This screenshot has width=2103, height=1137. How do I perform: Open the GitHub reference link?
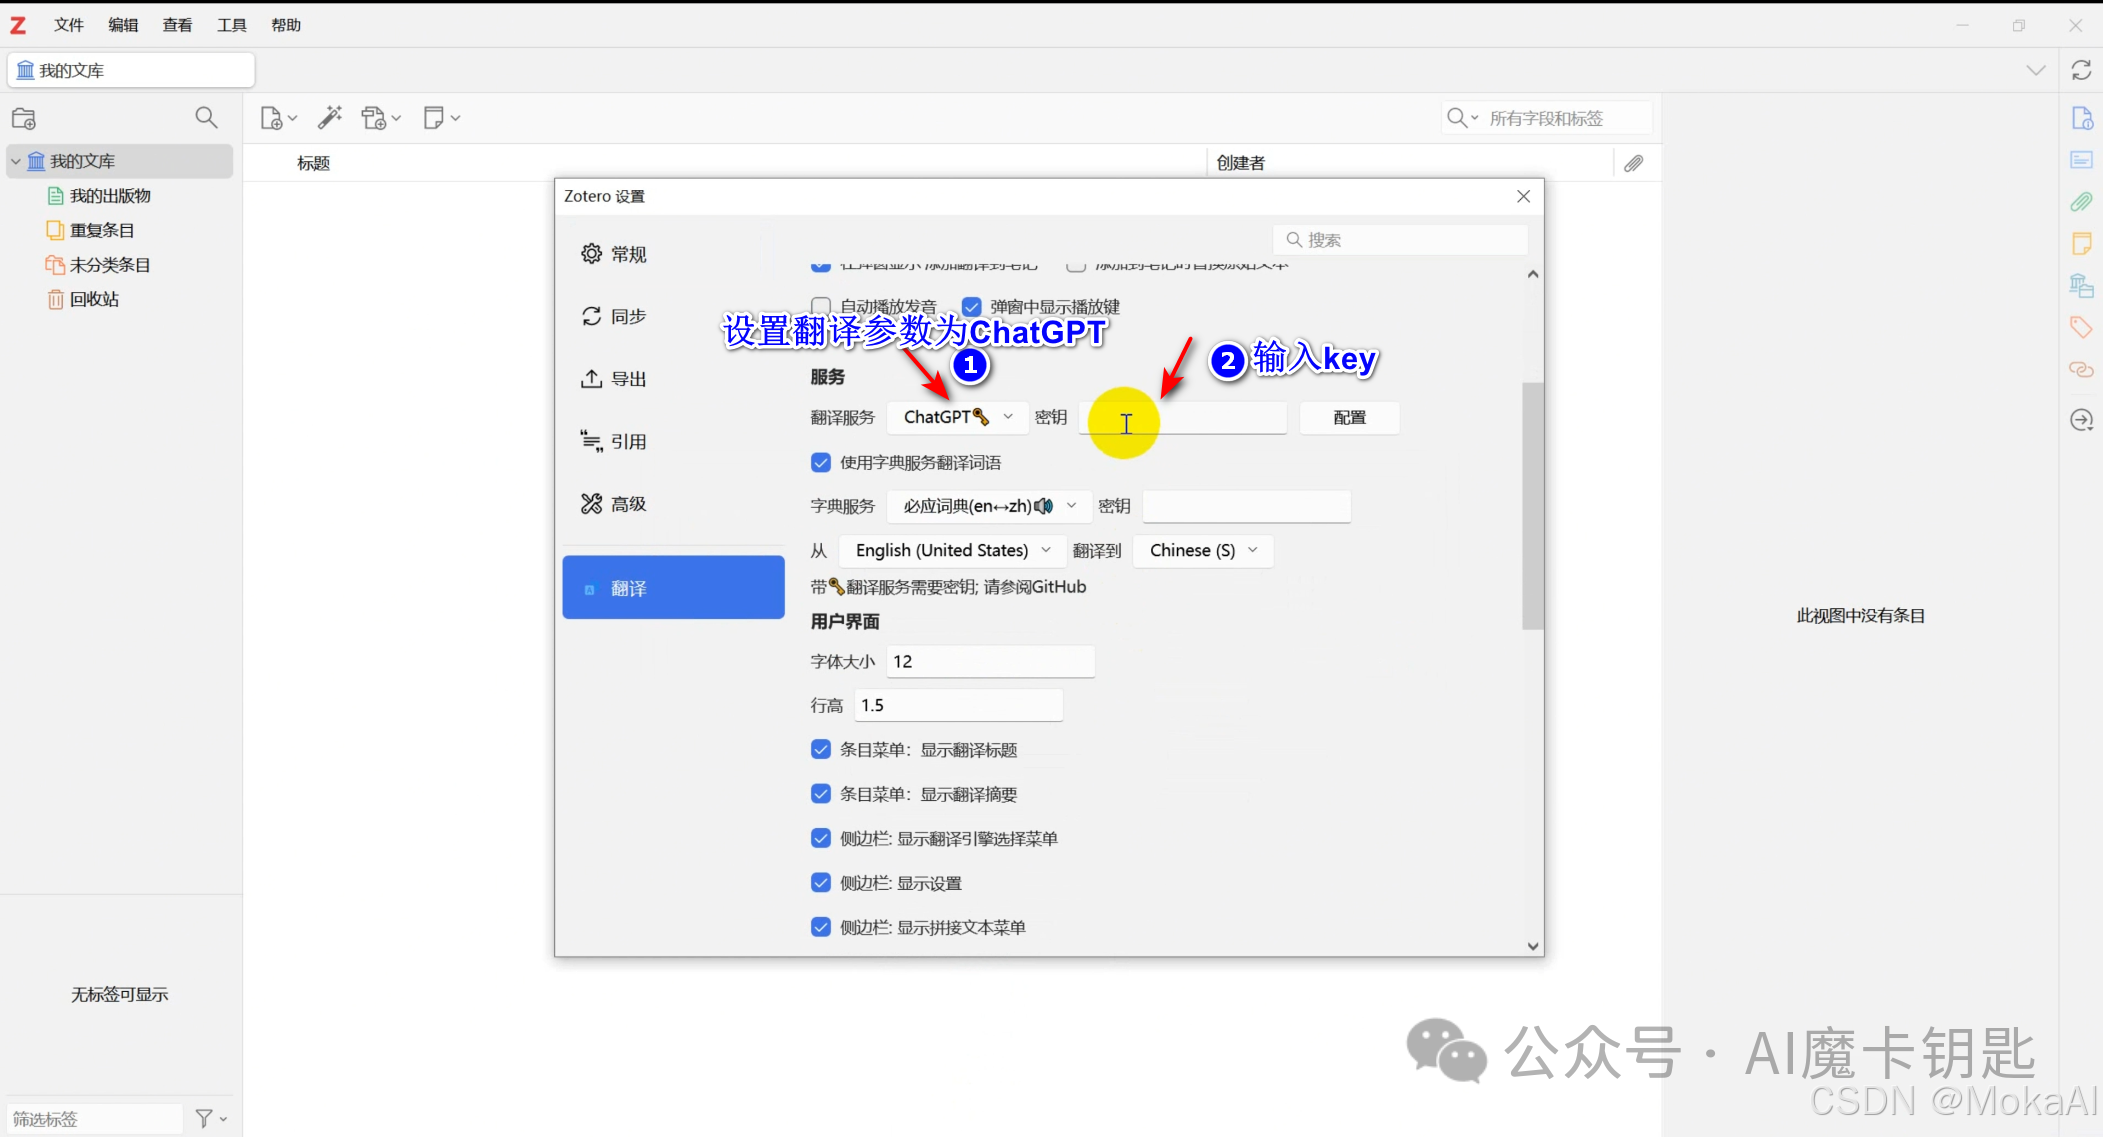click(1059, 587)
